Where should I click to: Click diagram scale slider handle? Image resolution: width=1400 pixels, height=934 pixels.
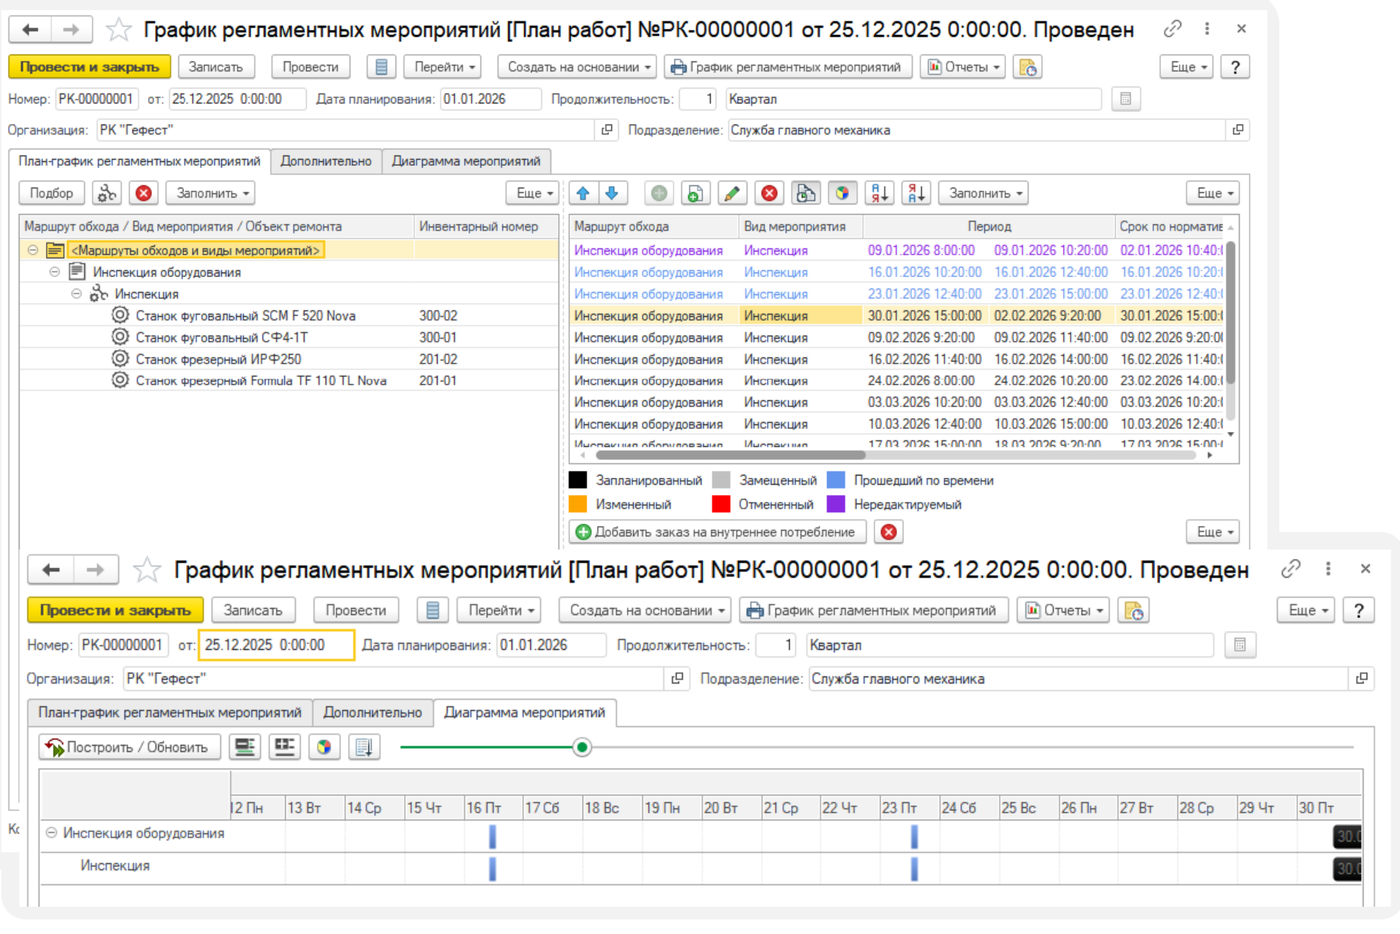(582, 747)
